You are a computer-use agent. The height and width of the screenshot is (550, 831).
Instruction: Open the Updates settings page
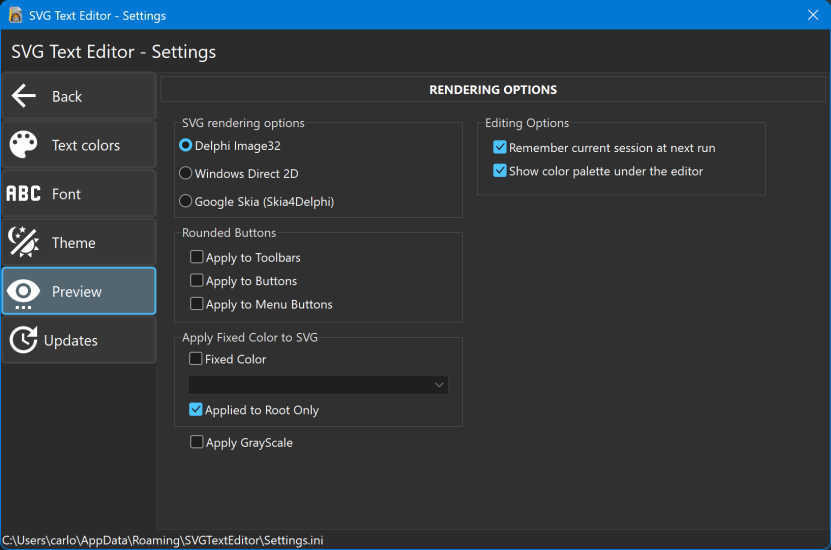tap(79, 340)
